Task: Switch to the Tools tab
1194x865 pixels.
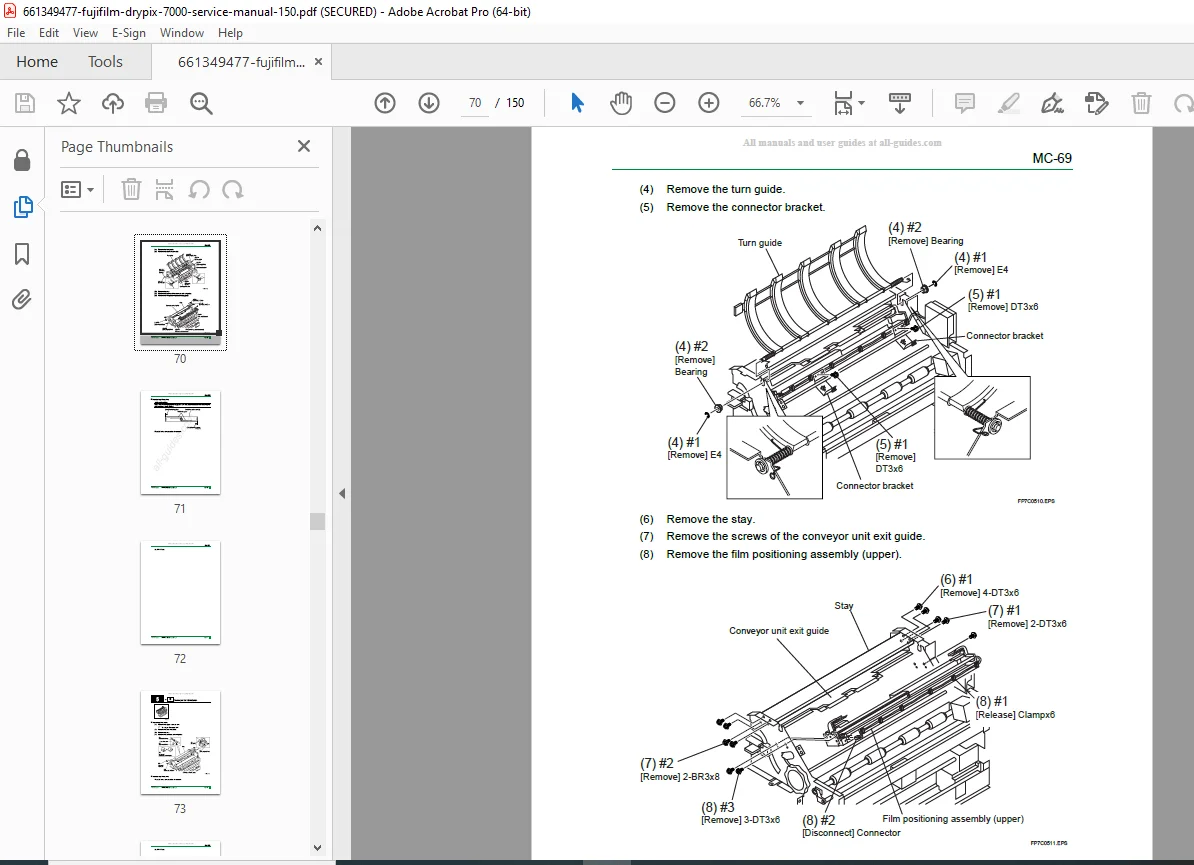Action: pos(105,62)
